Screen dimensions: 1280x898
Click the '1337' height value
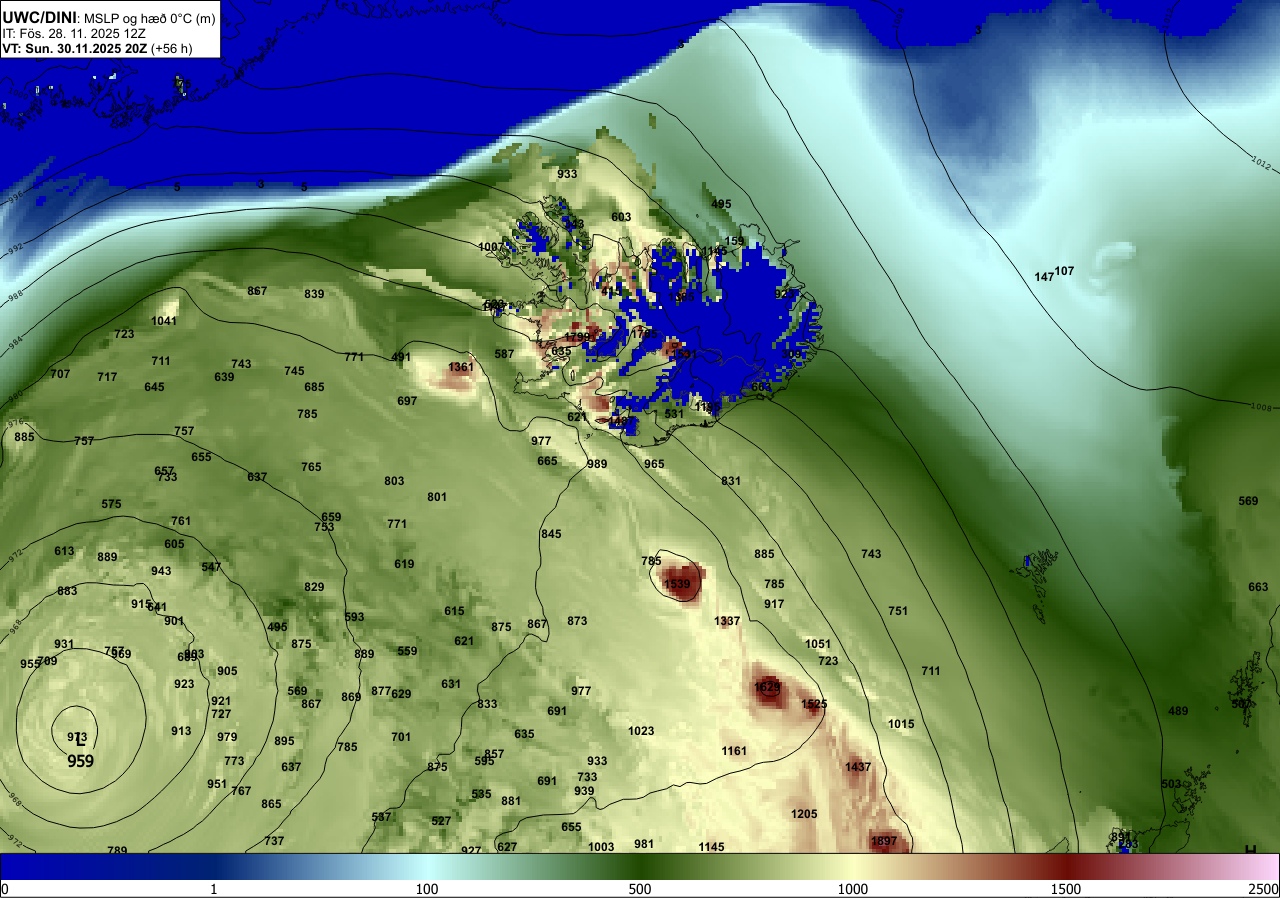[727, 621]
